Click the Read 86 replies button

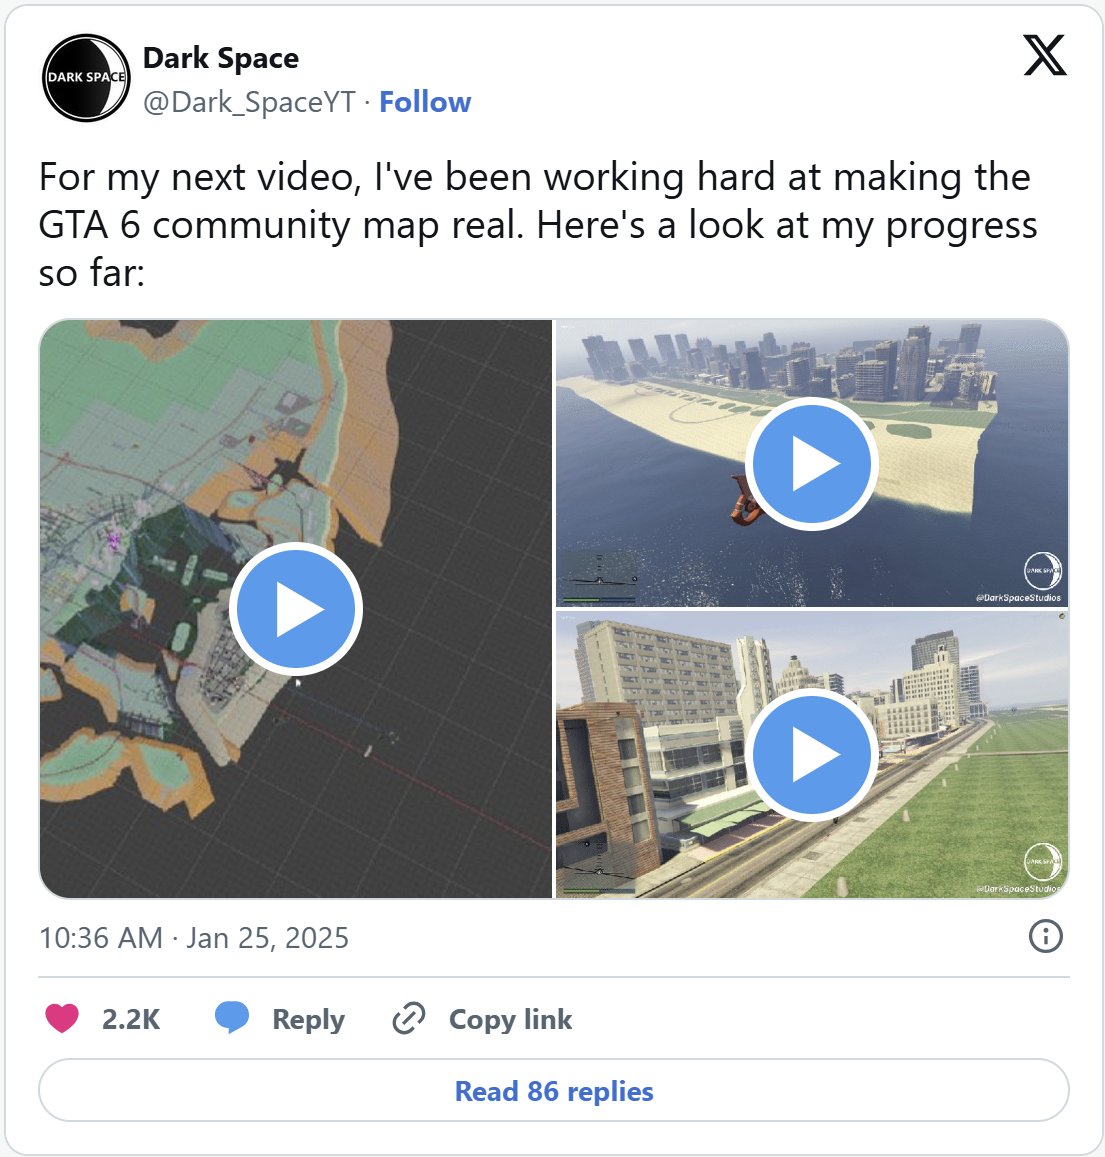click(553, 1091)
